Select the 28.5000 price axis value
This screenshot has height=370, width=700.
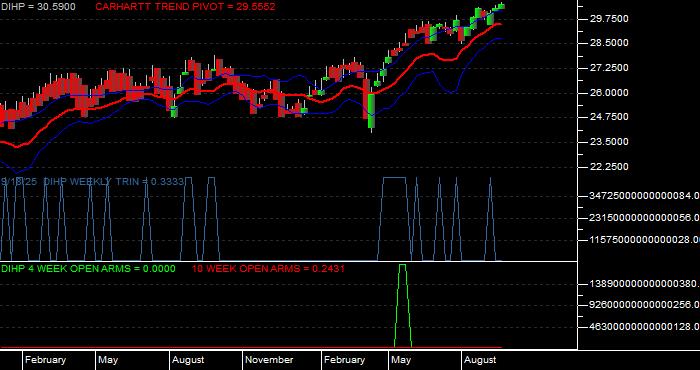(x=609, y=43)
